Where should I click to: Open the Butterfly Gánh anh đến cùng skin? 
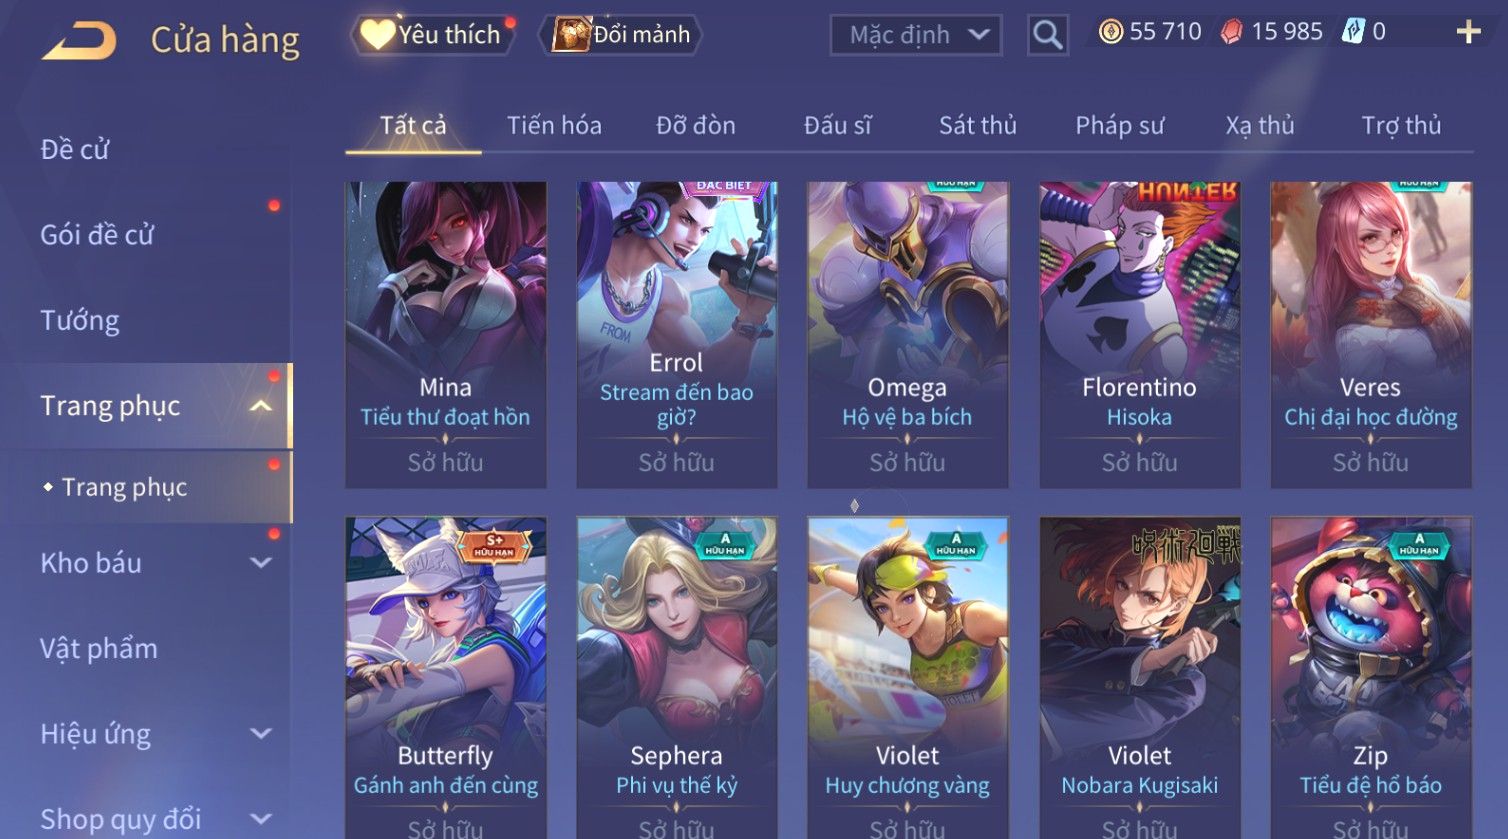click(x=445, y=677)
